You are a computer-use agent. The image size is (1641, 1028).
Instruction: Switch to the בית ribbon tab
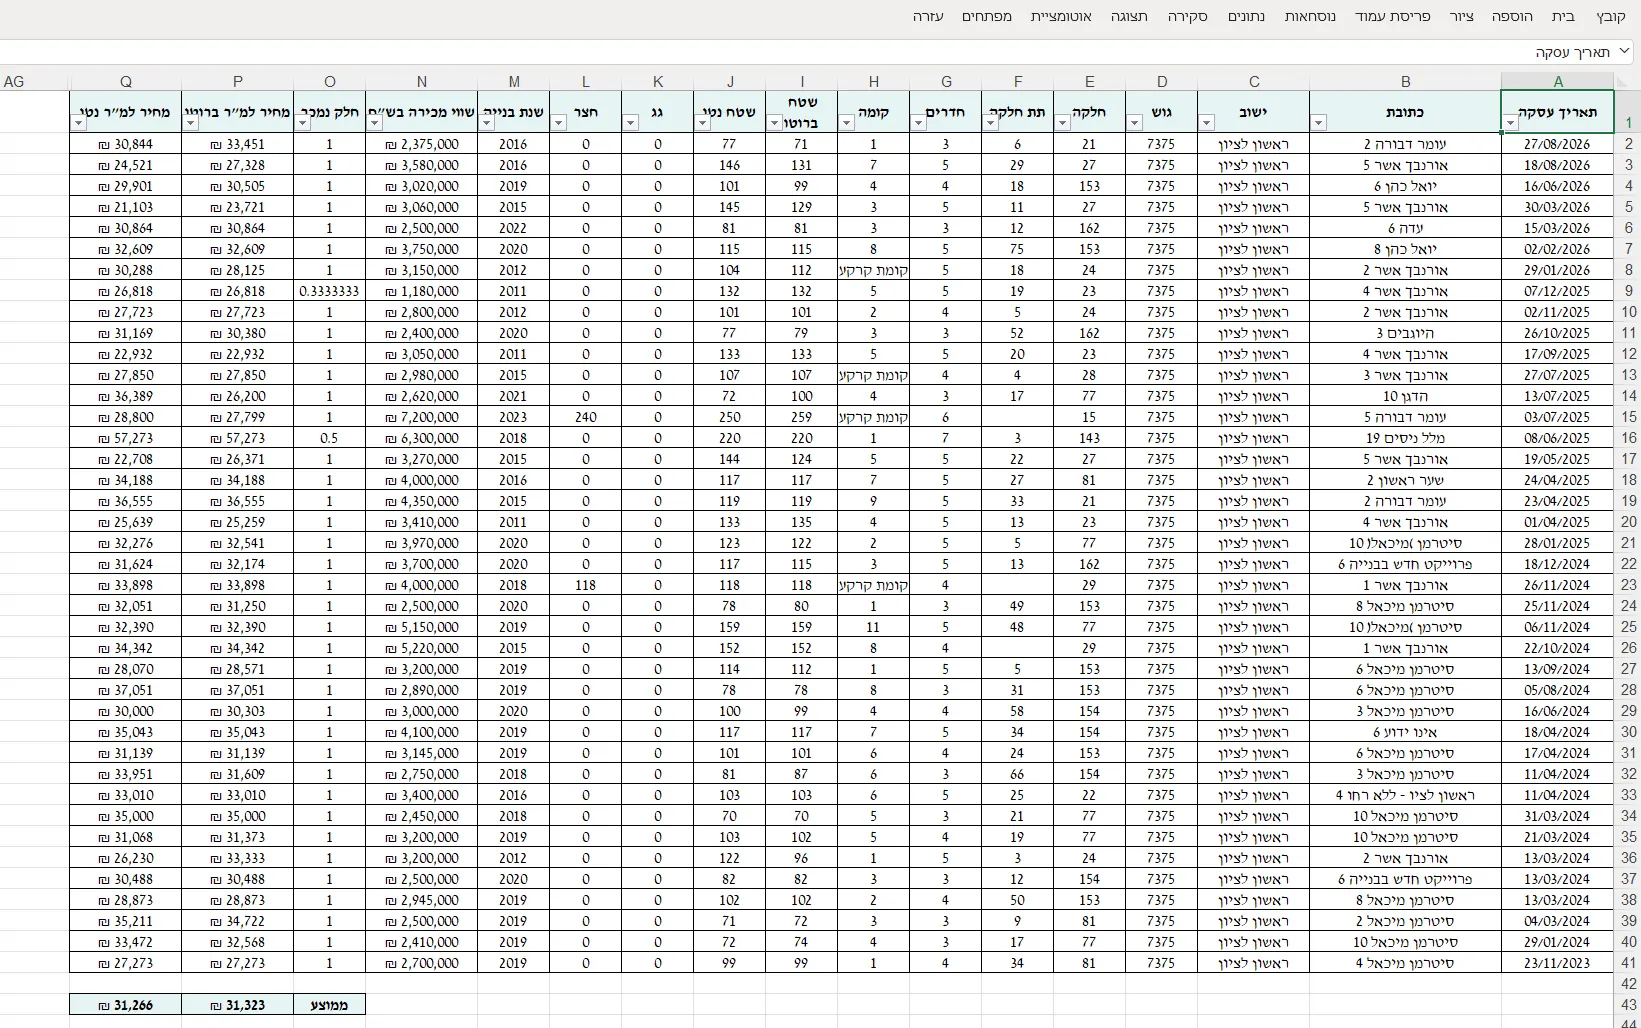(1563, 16)
